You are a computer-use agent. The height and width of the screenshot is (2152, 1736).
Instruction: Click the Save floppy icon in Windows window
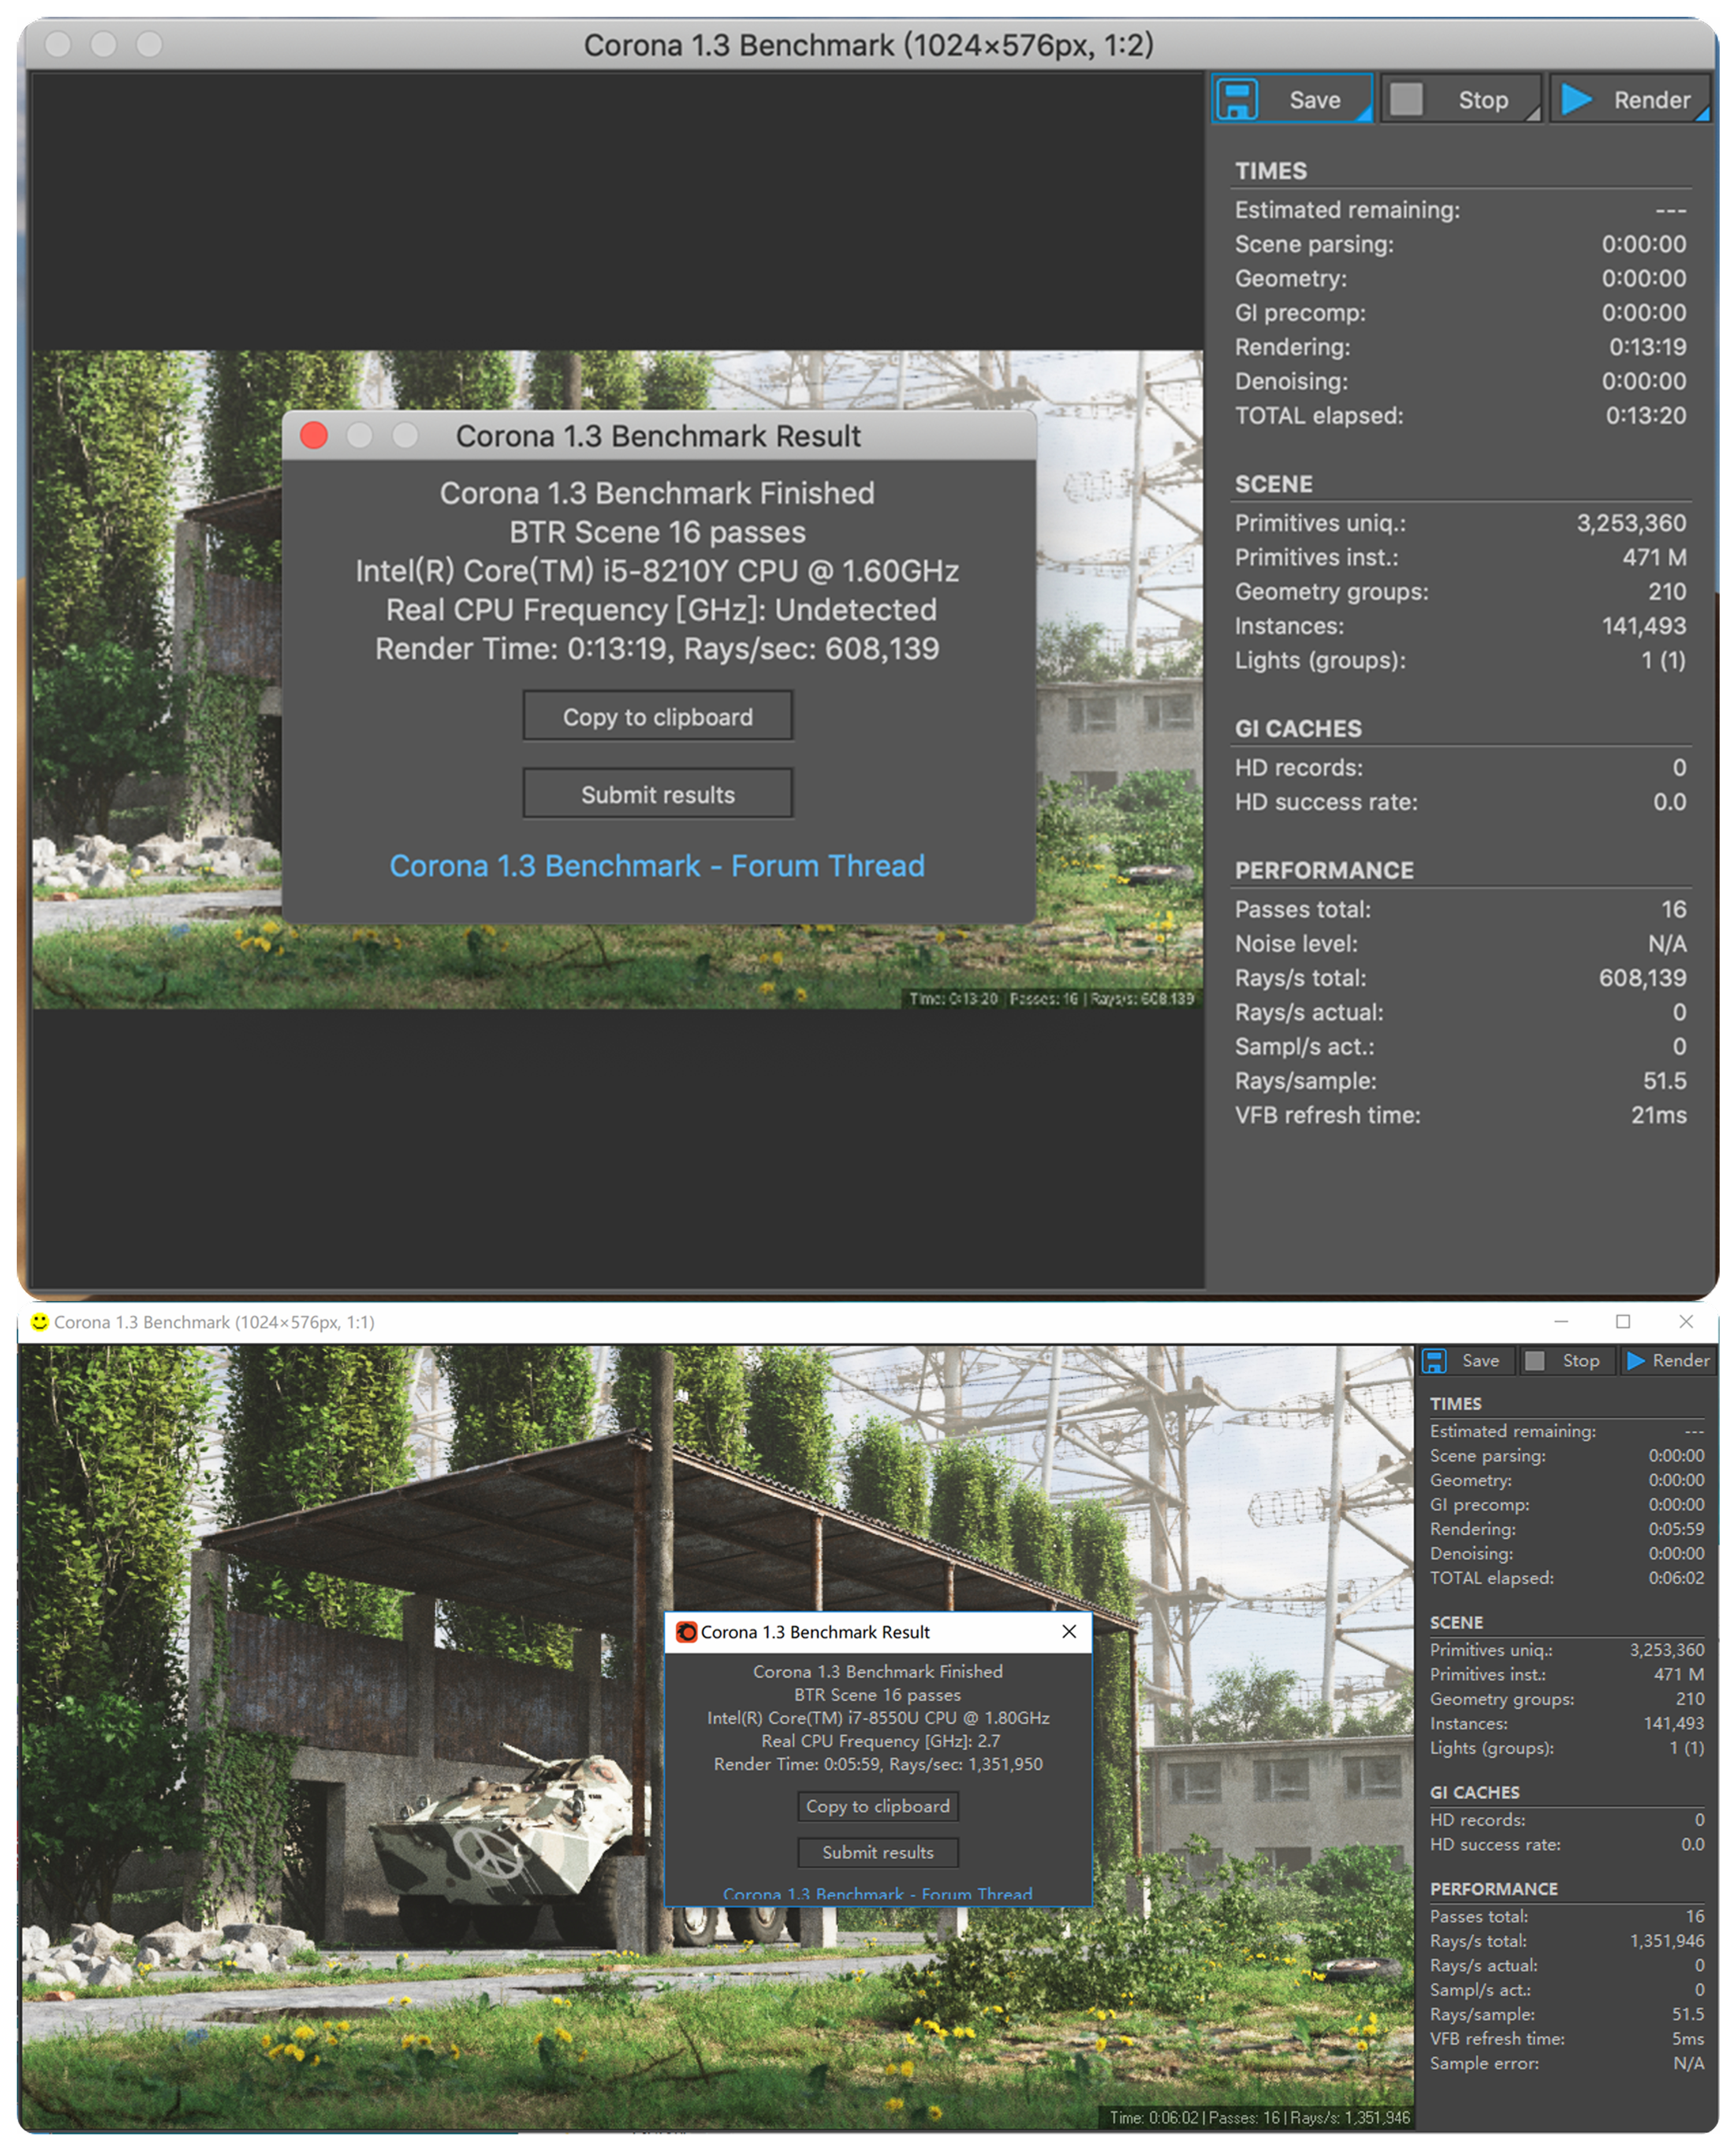[1434, 1361]
